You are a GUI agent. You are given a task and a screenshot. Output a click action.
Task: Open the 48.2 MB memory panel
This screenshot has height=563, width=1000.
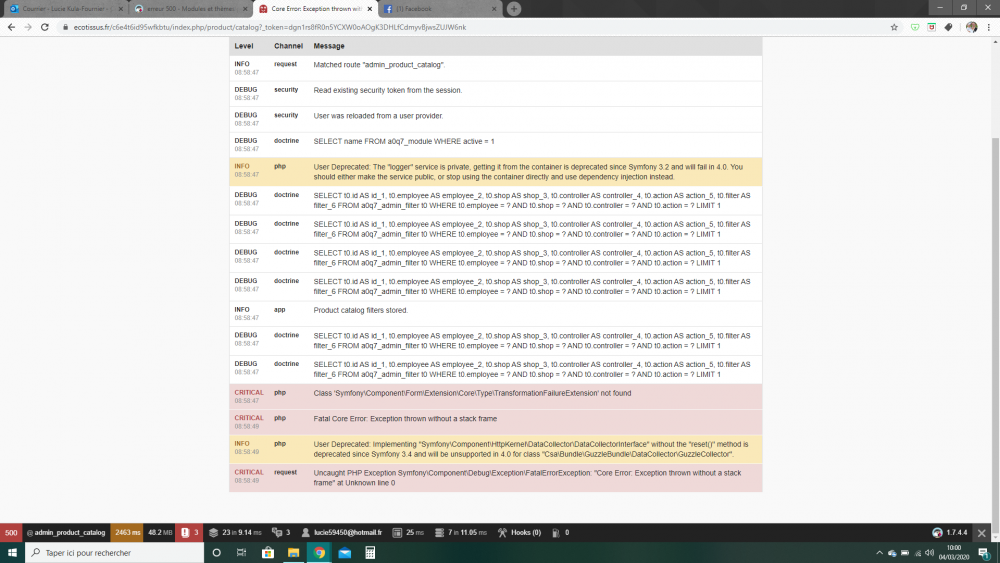160,532
